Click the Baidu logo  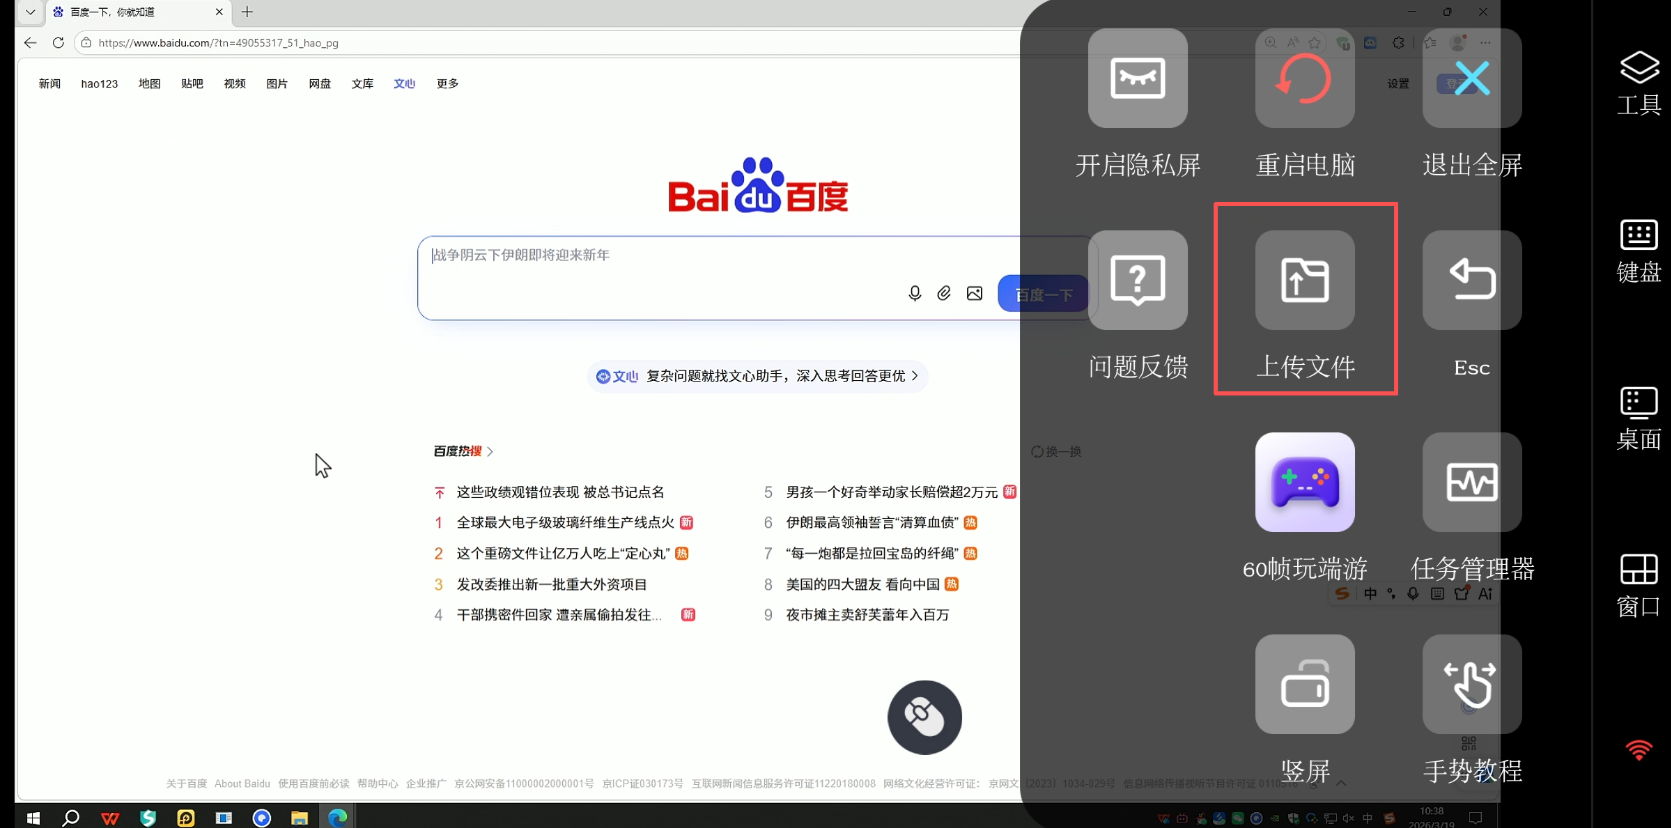(758, 185)
